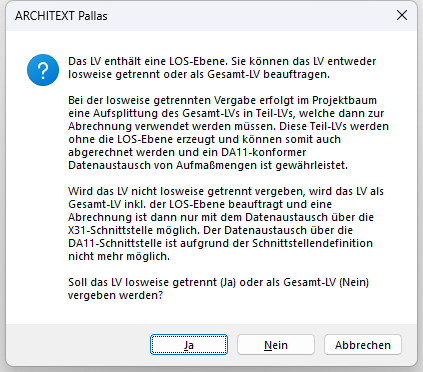Click the question 'Soll das LV losweise getrennt'
Image resolution: width=423 pixels, height=372 pixels.
pos(218,289)
